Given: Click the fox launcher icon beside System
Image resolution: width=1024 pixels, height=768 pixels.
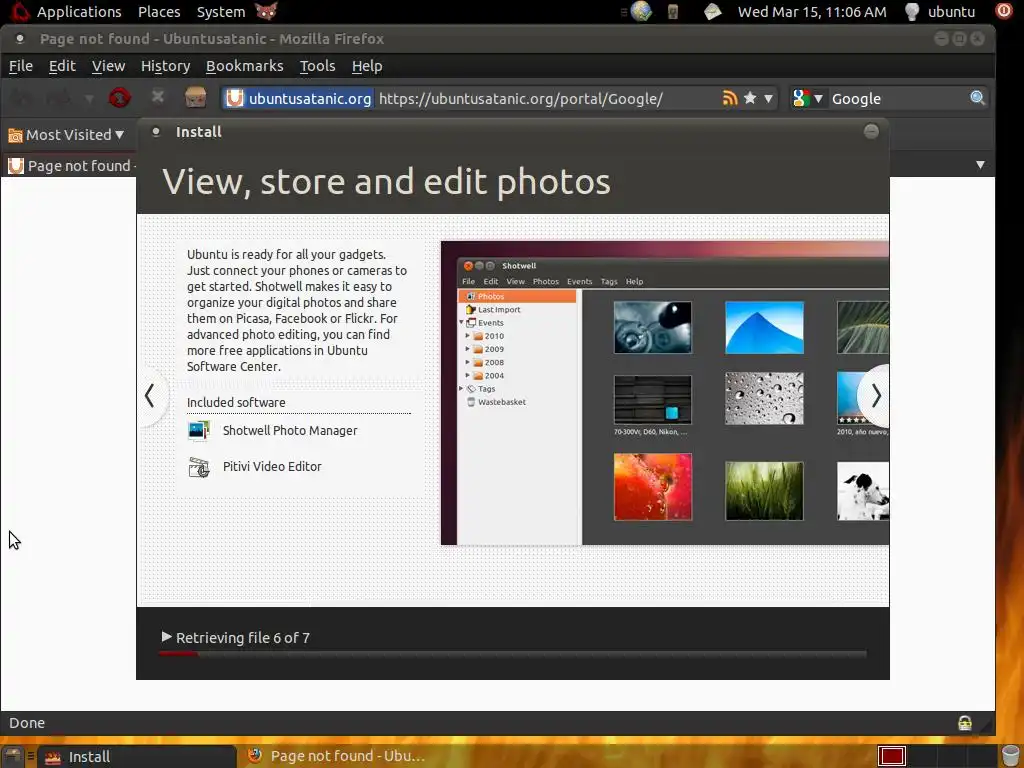Looking at the screenshot, I should click(266, 11).
